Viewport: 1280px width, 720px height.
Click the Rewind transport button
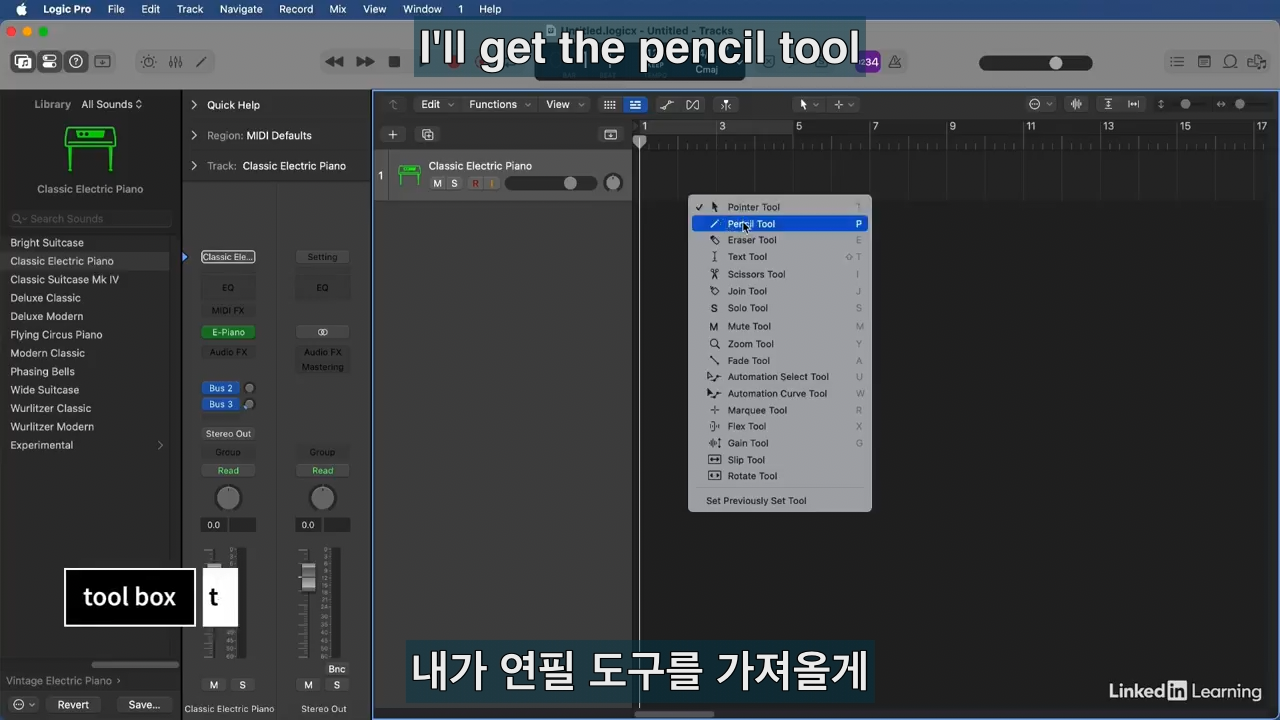[334, 62]
